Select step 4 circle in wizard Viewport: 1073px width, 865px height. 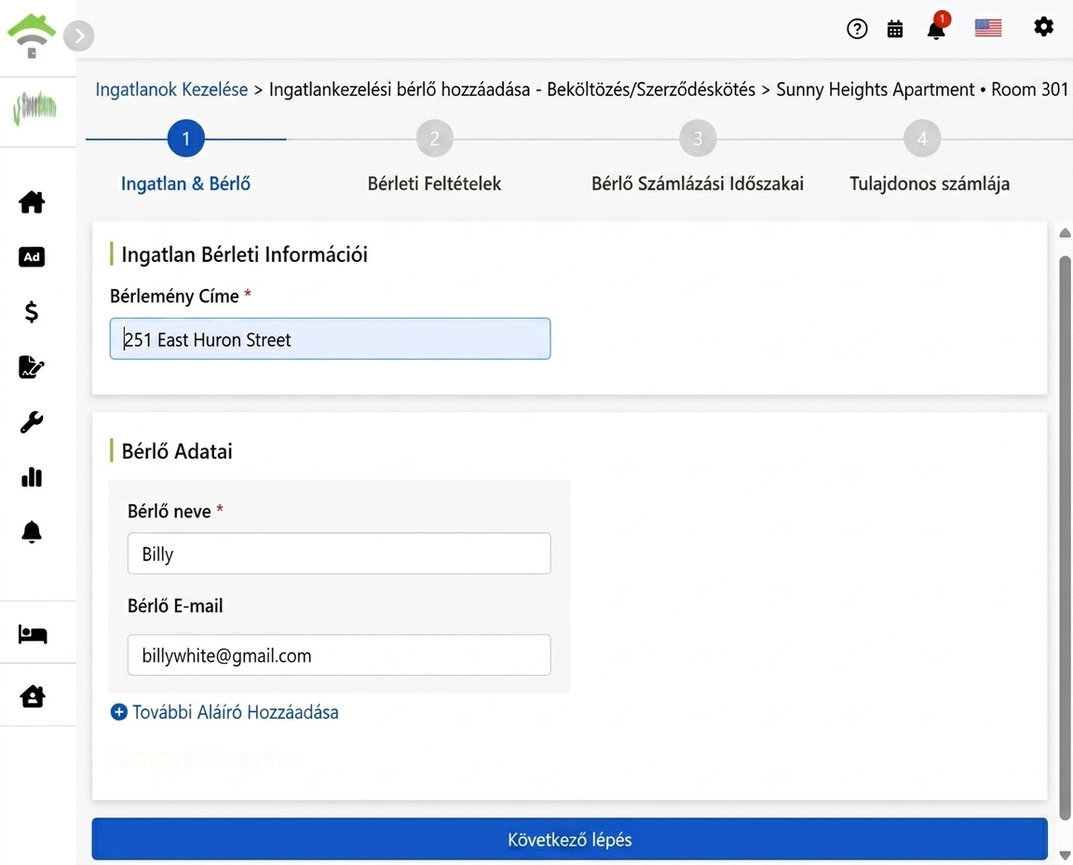click(922, 139)
